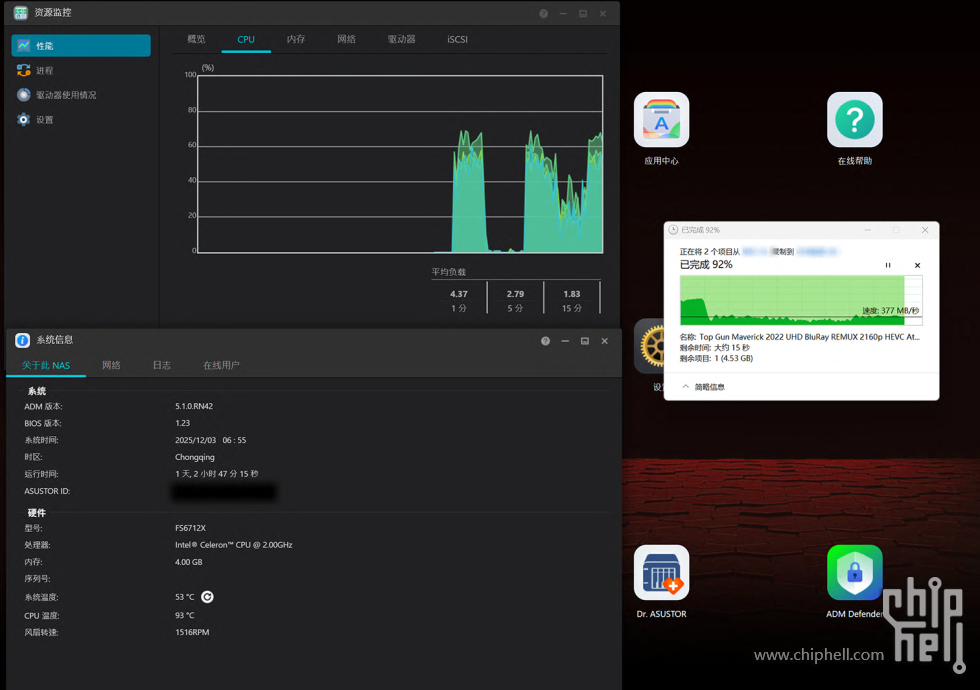Switch to the iSCSI tab
Viewport: 980px width, 690px height.
(457, 40)
